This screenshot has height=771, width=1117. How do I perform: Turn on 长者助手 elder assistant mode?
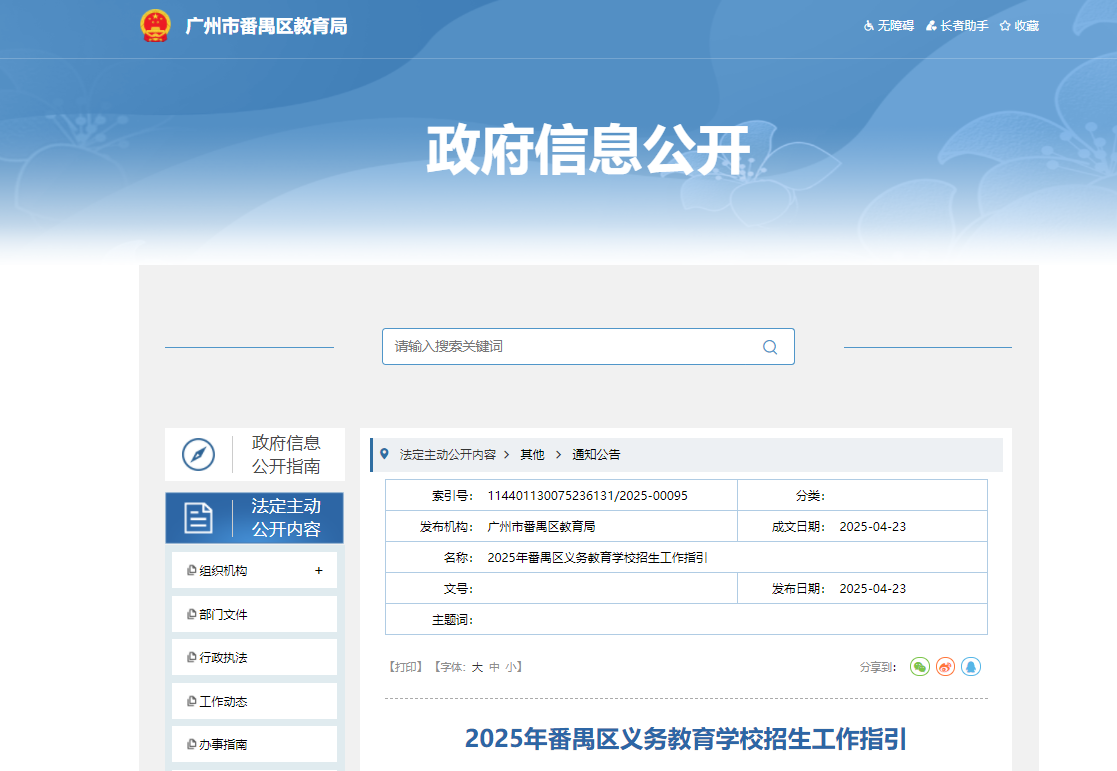[957, 26]
